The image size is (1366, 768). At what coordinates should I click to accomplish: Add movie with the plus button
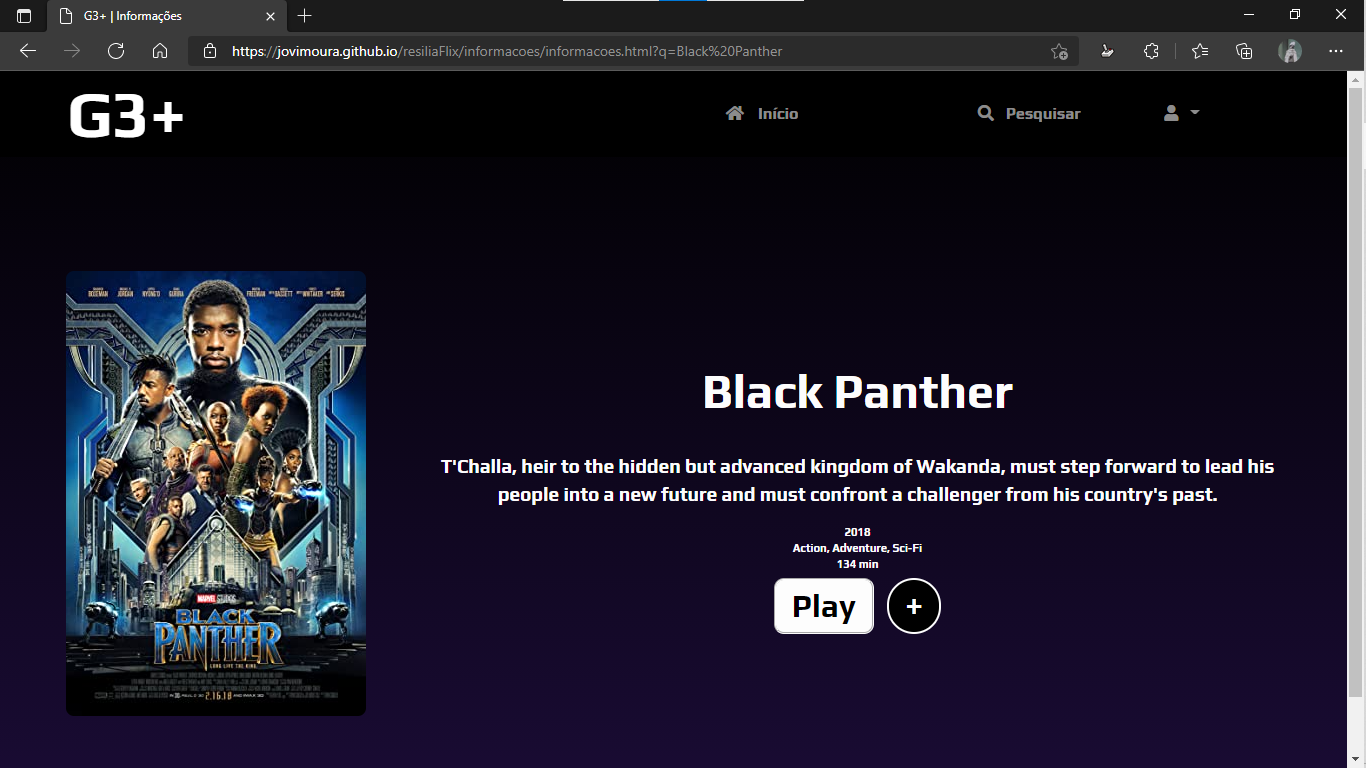click(x=914, y=606)
